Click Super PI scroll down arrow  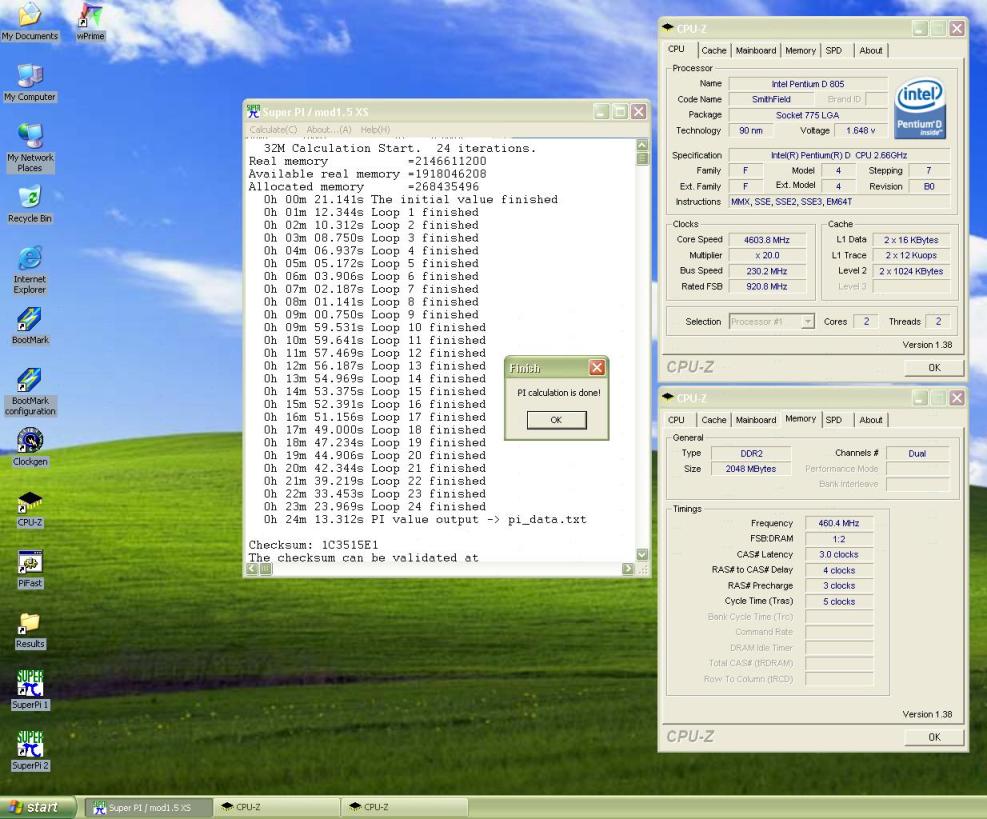[x=642, y=555]
